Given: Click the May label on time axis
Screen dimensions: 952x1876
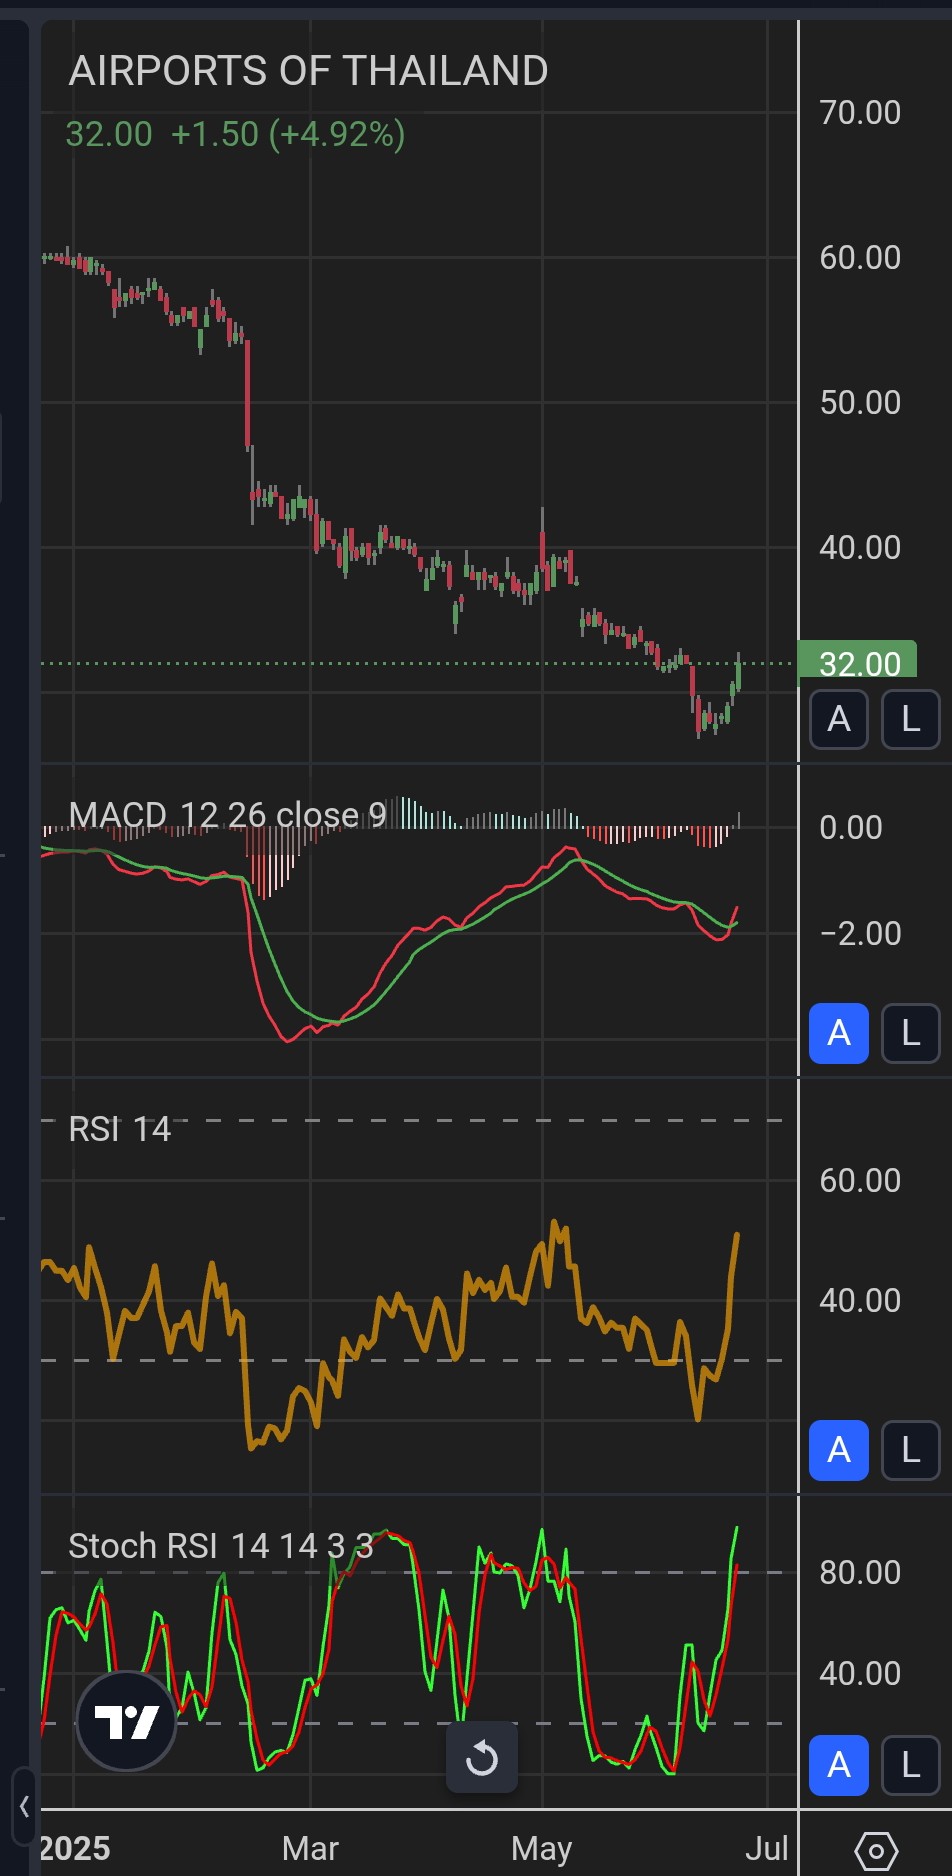Looking at the screenshot, I should (x=541, y=1848).
